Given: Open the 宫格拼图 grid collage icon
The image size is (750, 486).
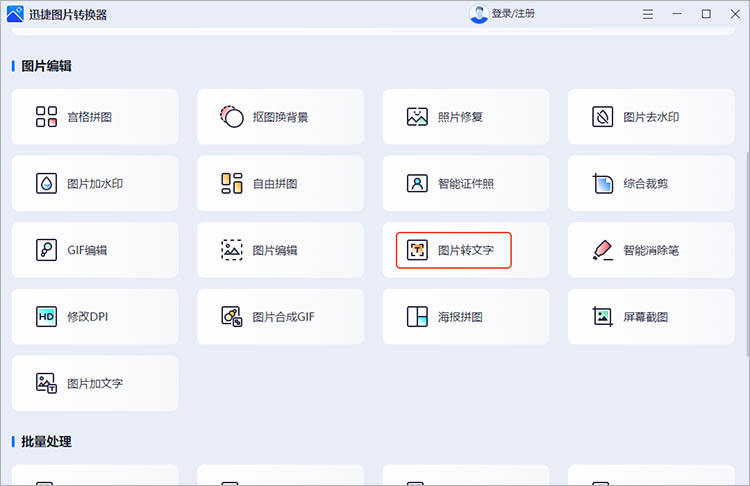Looking at the screenshot, I should coord(46,117).
